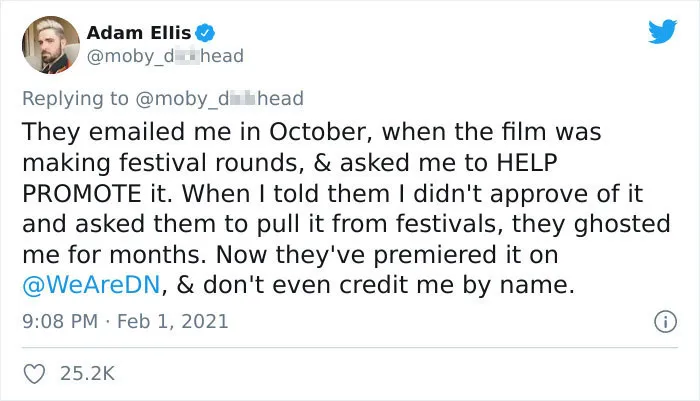The width and height of the screenshot is (700, 401).
Task: Click the blue Twitter bird logo
Action: click(662, 32)
